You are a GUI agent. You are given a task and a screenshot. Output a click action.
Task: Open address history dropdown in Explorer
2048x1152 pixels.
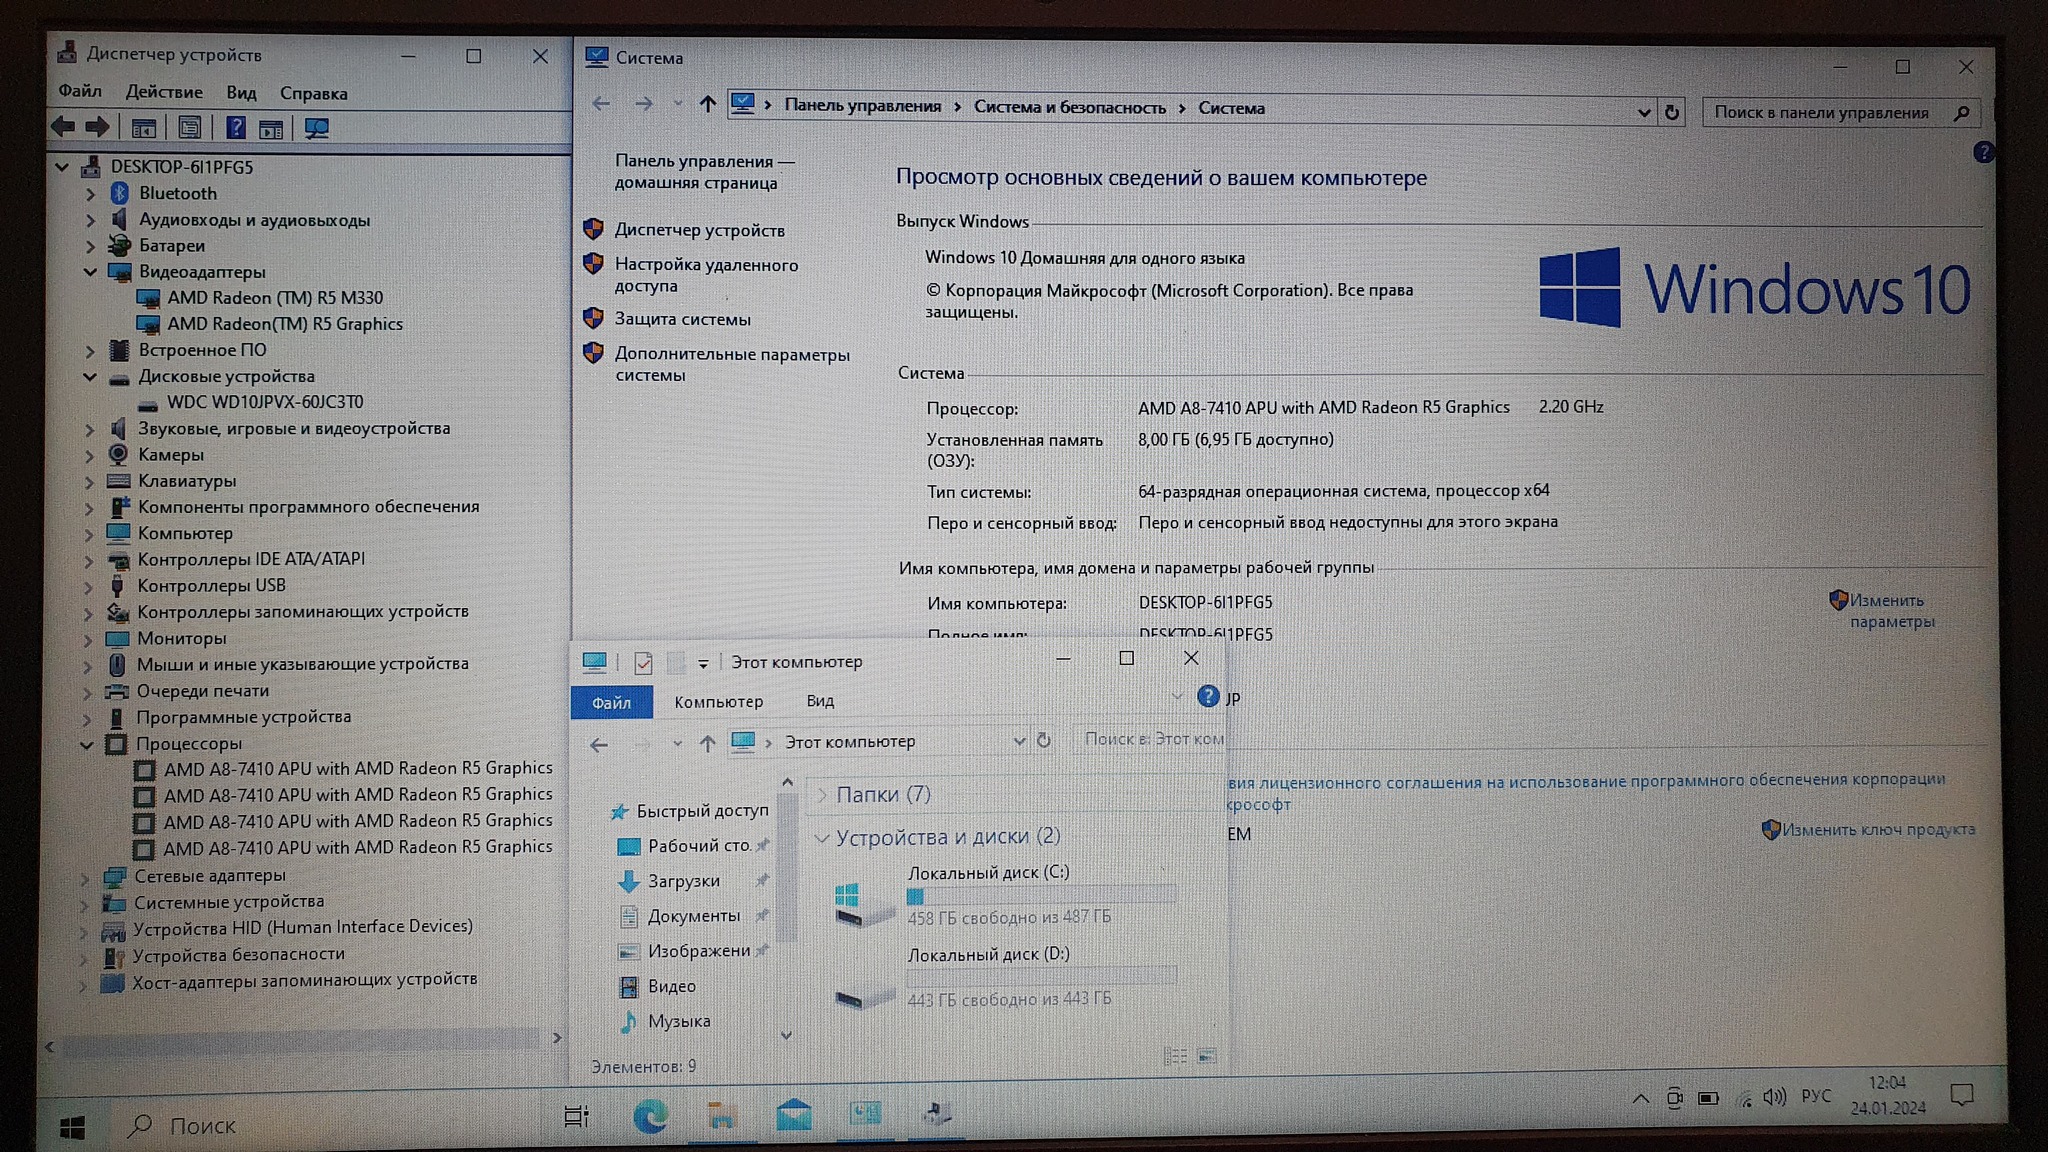click(1018, 741)
